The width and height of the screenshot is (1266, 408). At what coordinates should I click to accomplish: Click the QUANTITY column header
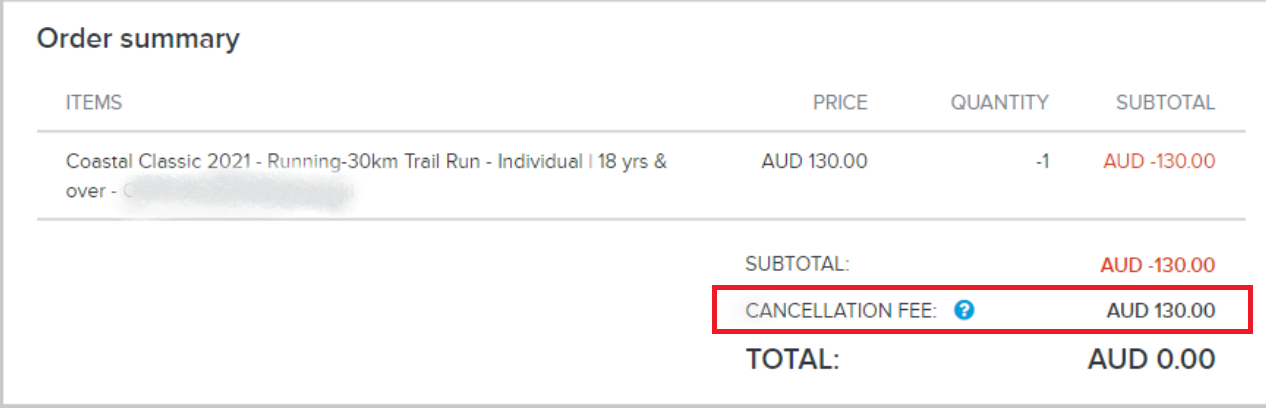[1000, 102]
